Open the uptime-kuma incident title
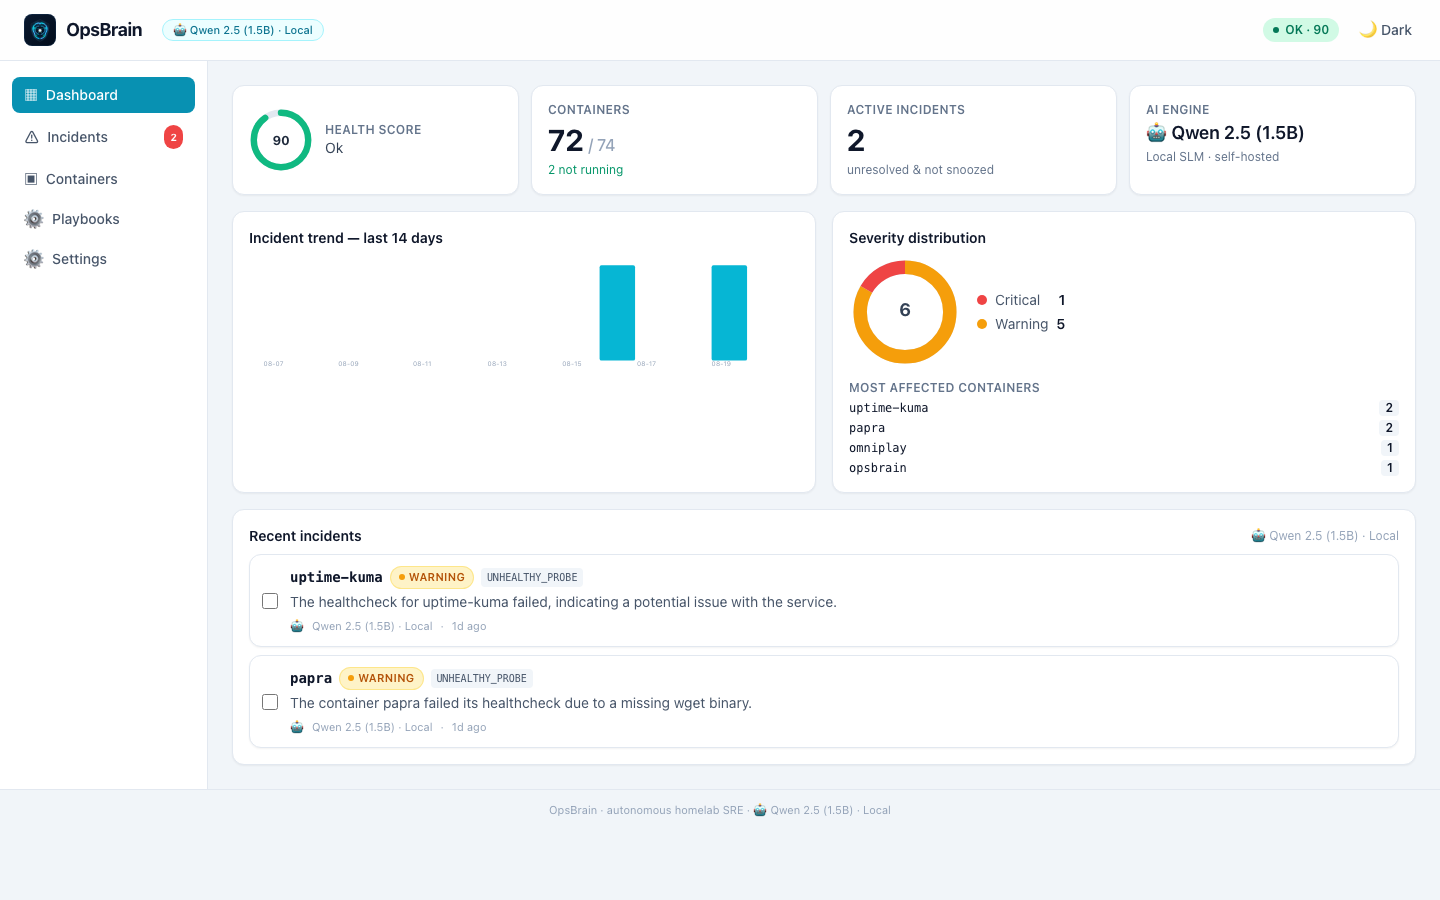This screenshot has width=1440, height=900. pyautogui.click(x=336, y=577)
